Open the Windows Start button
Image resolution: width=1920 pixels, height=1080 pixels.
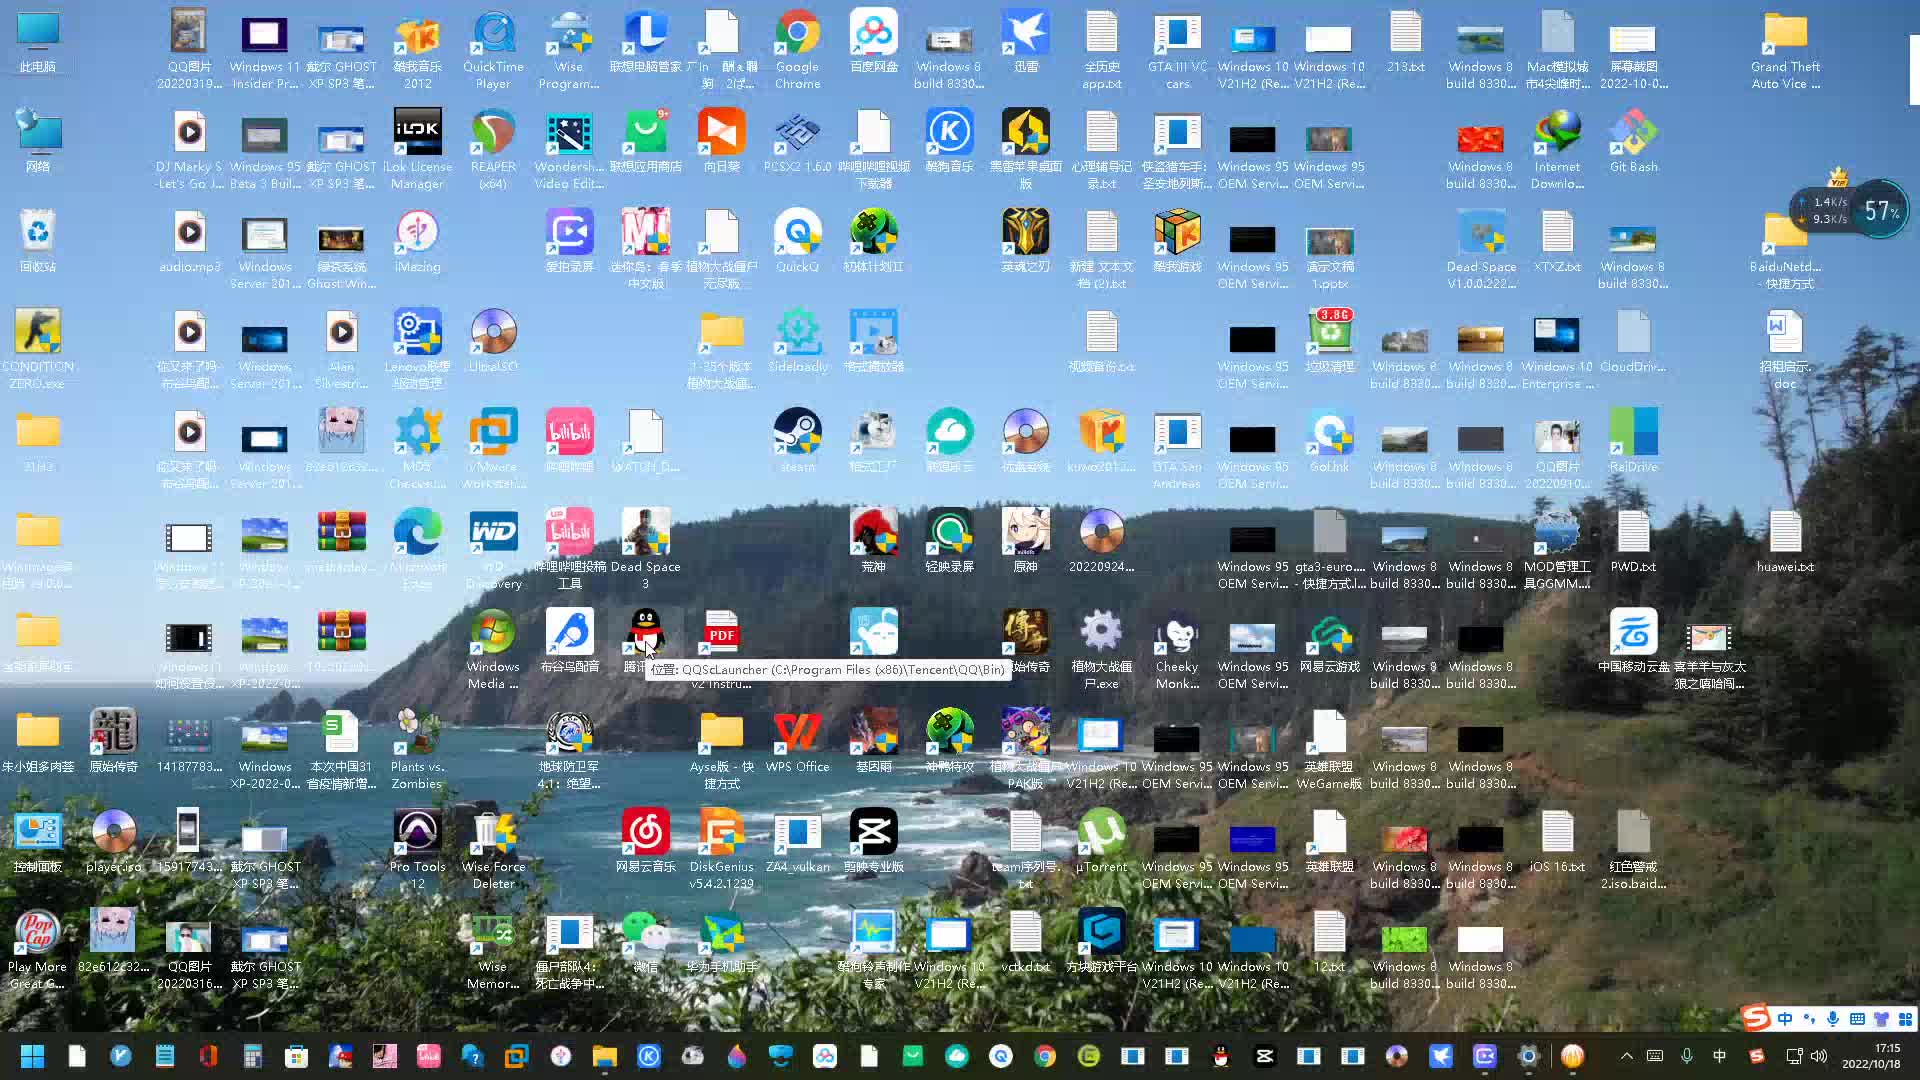click(32, 1056)
